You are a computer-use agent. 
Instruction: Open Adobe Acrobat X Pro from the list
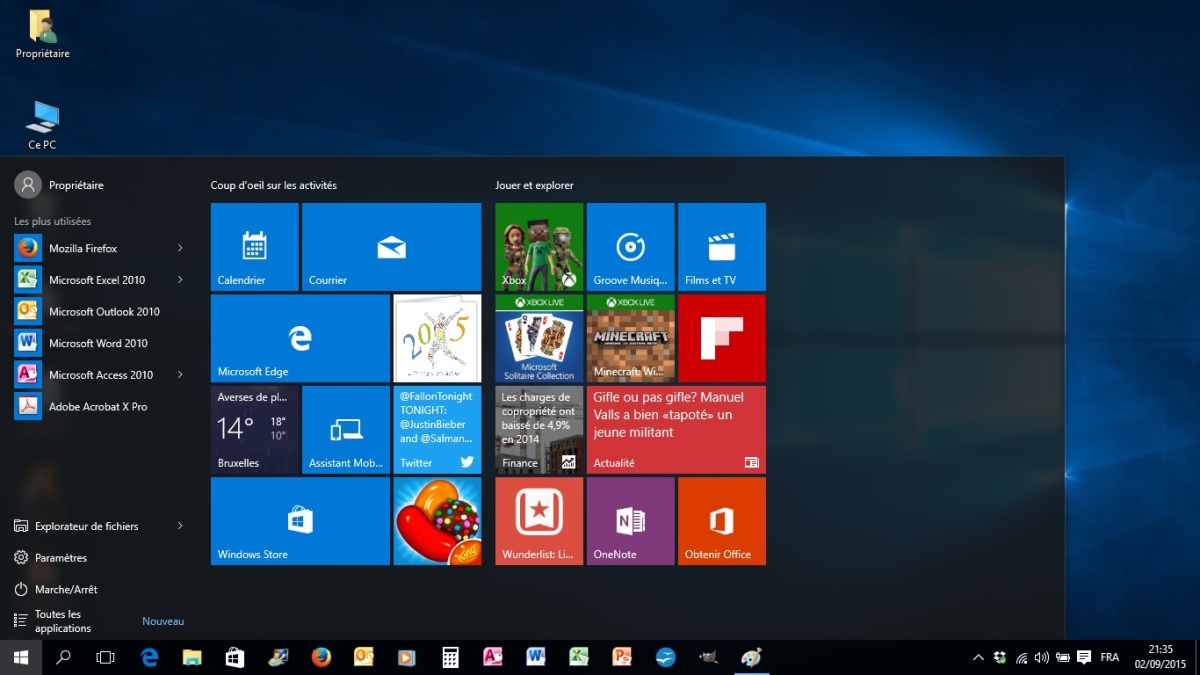pos(100,407)
